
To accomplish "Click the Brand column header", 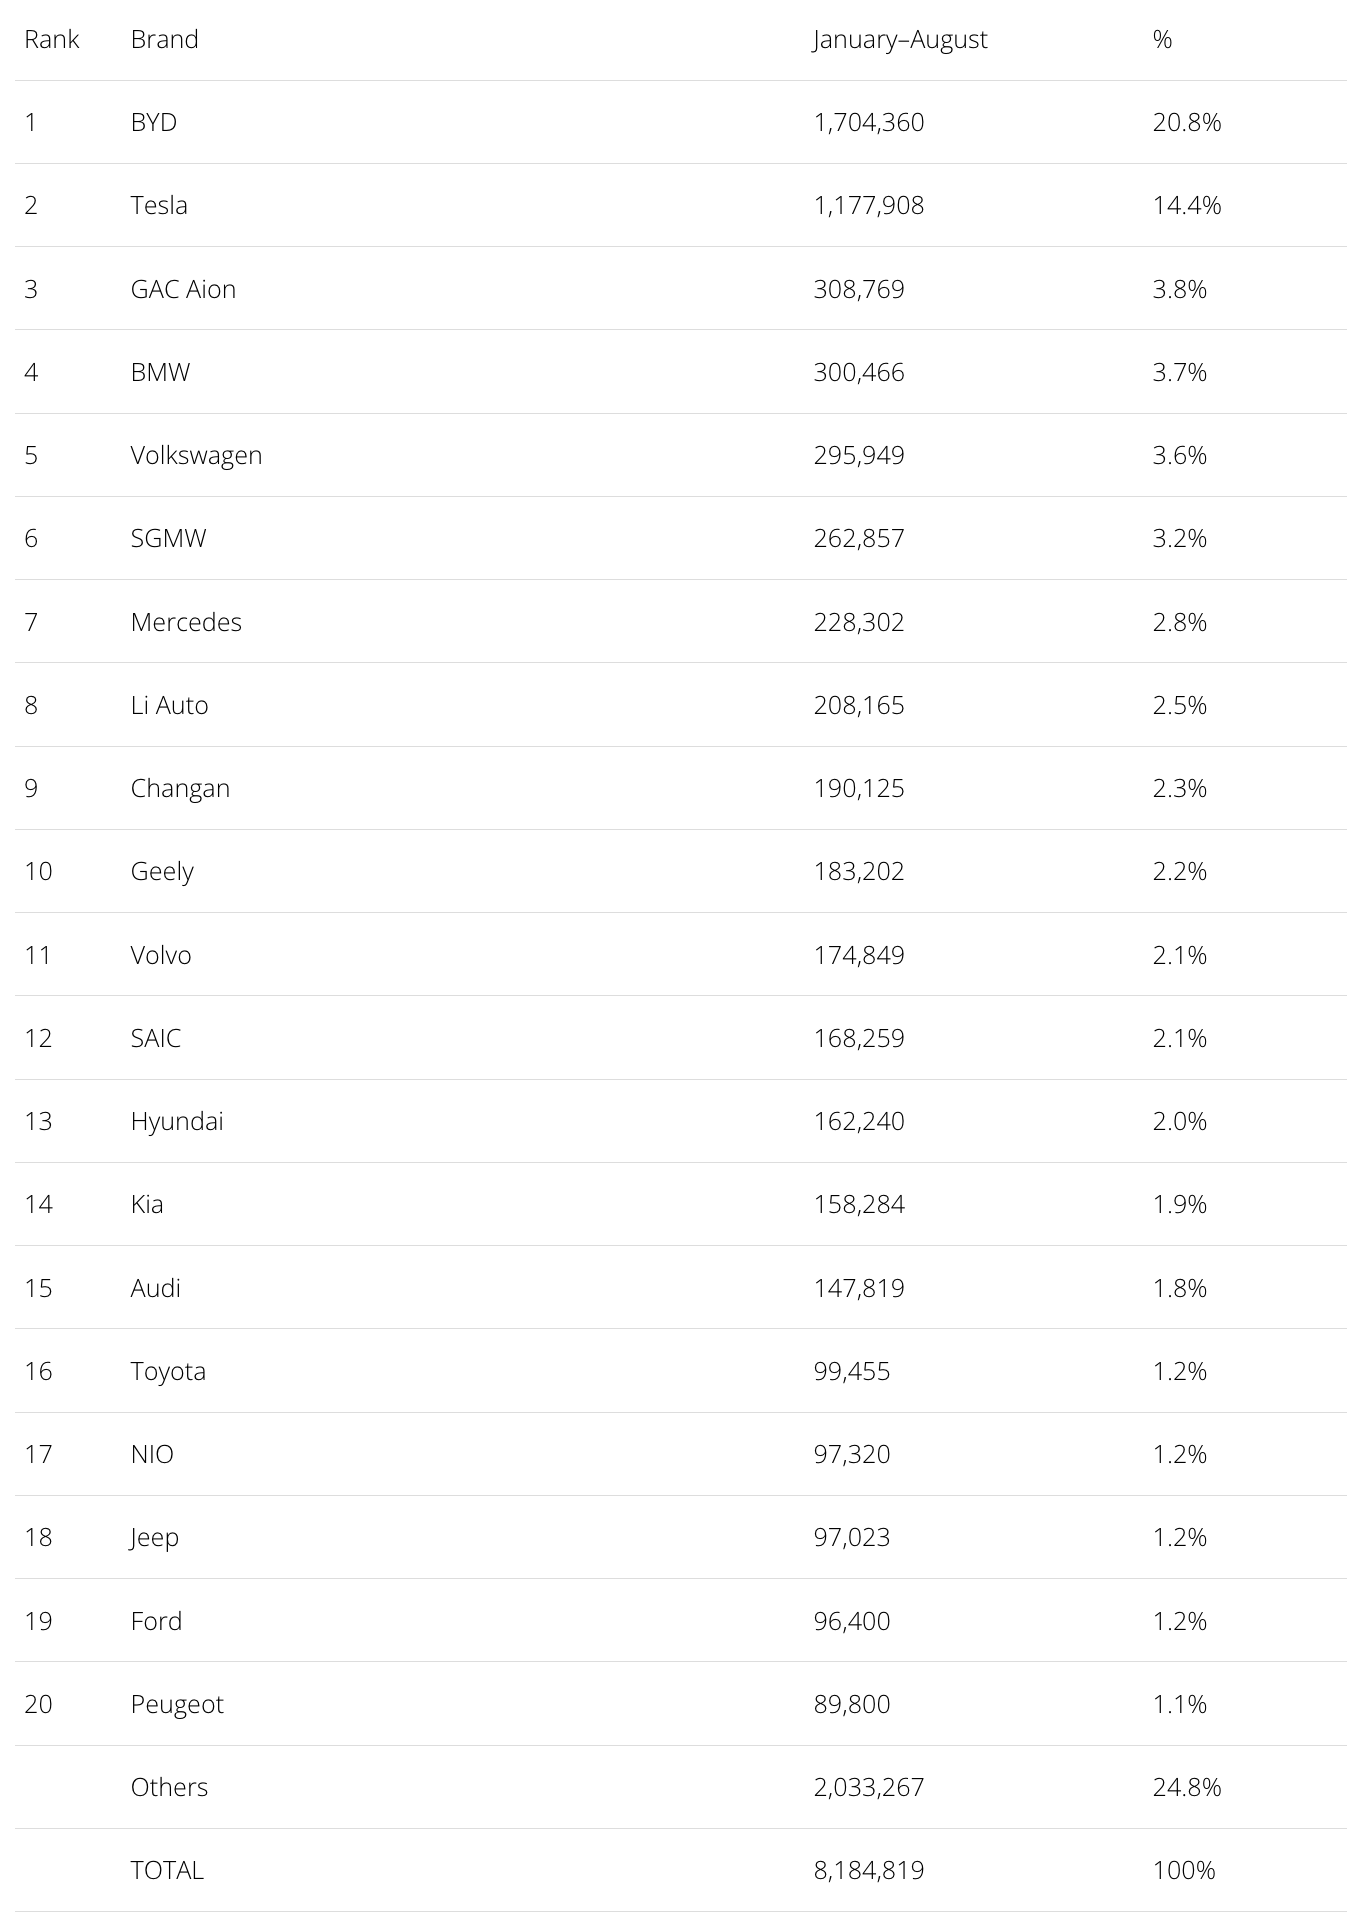I will click(165, 39).
